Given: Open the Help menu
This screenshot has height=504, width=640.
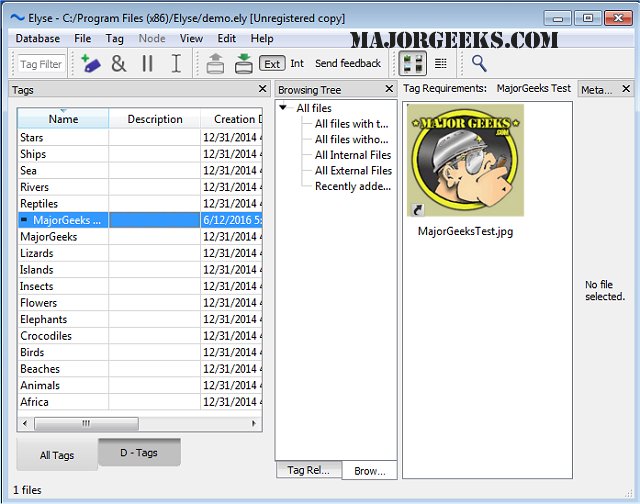Looking at the screenshot, I should coord(262,38).
